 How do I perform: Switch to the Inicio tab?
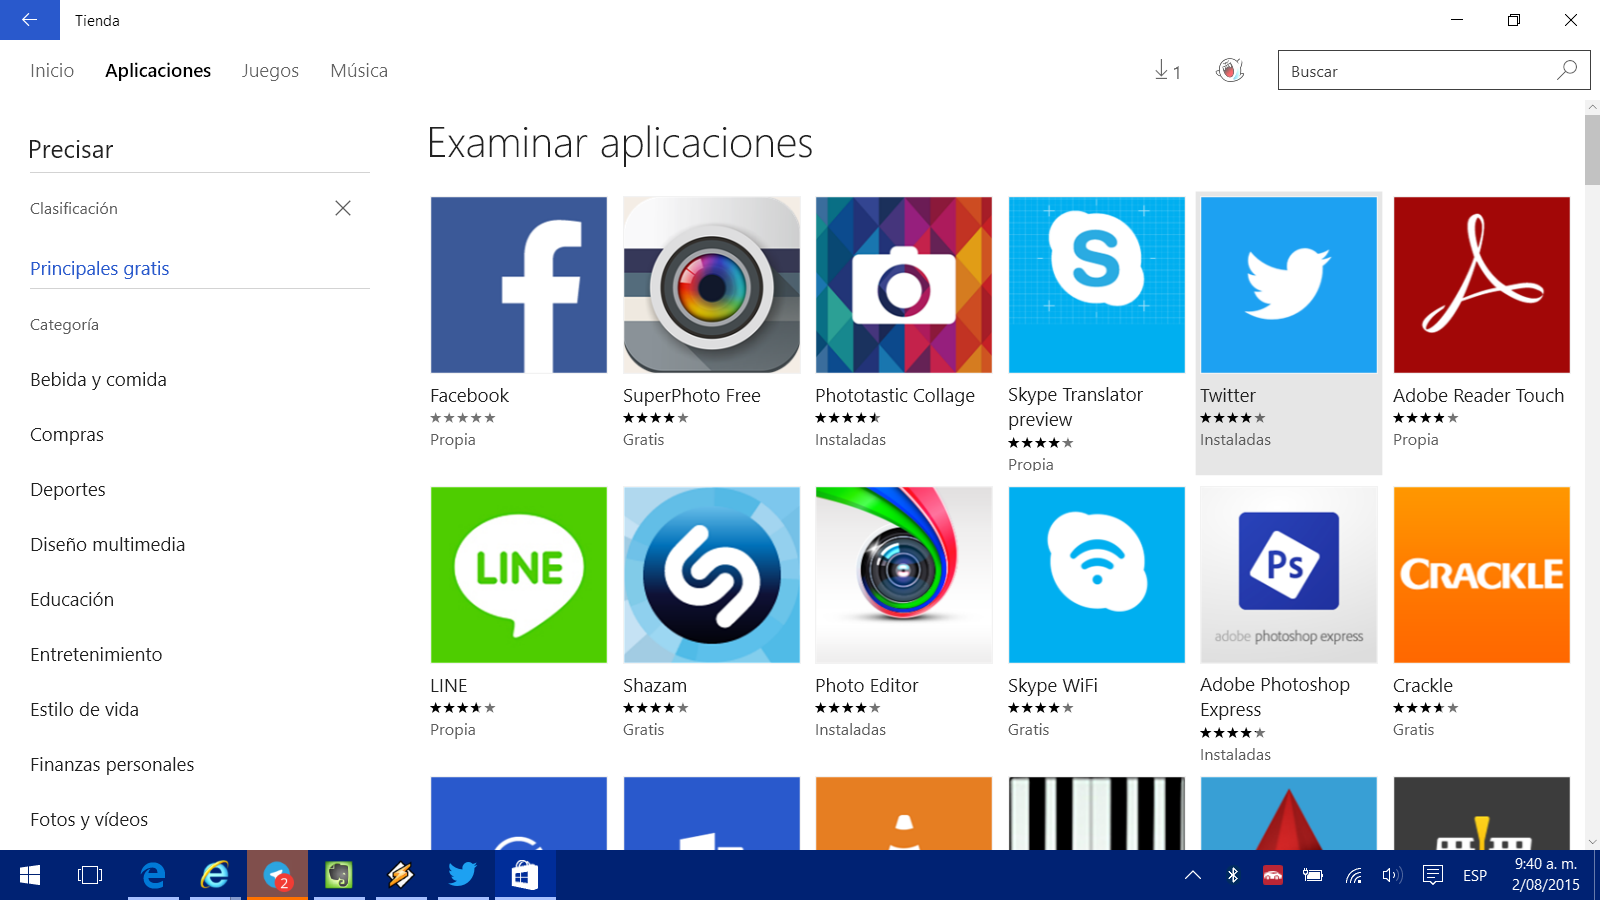point(52,71)
